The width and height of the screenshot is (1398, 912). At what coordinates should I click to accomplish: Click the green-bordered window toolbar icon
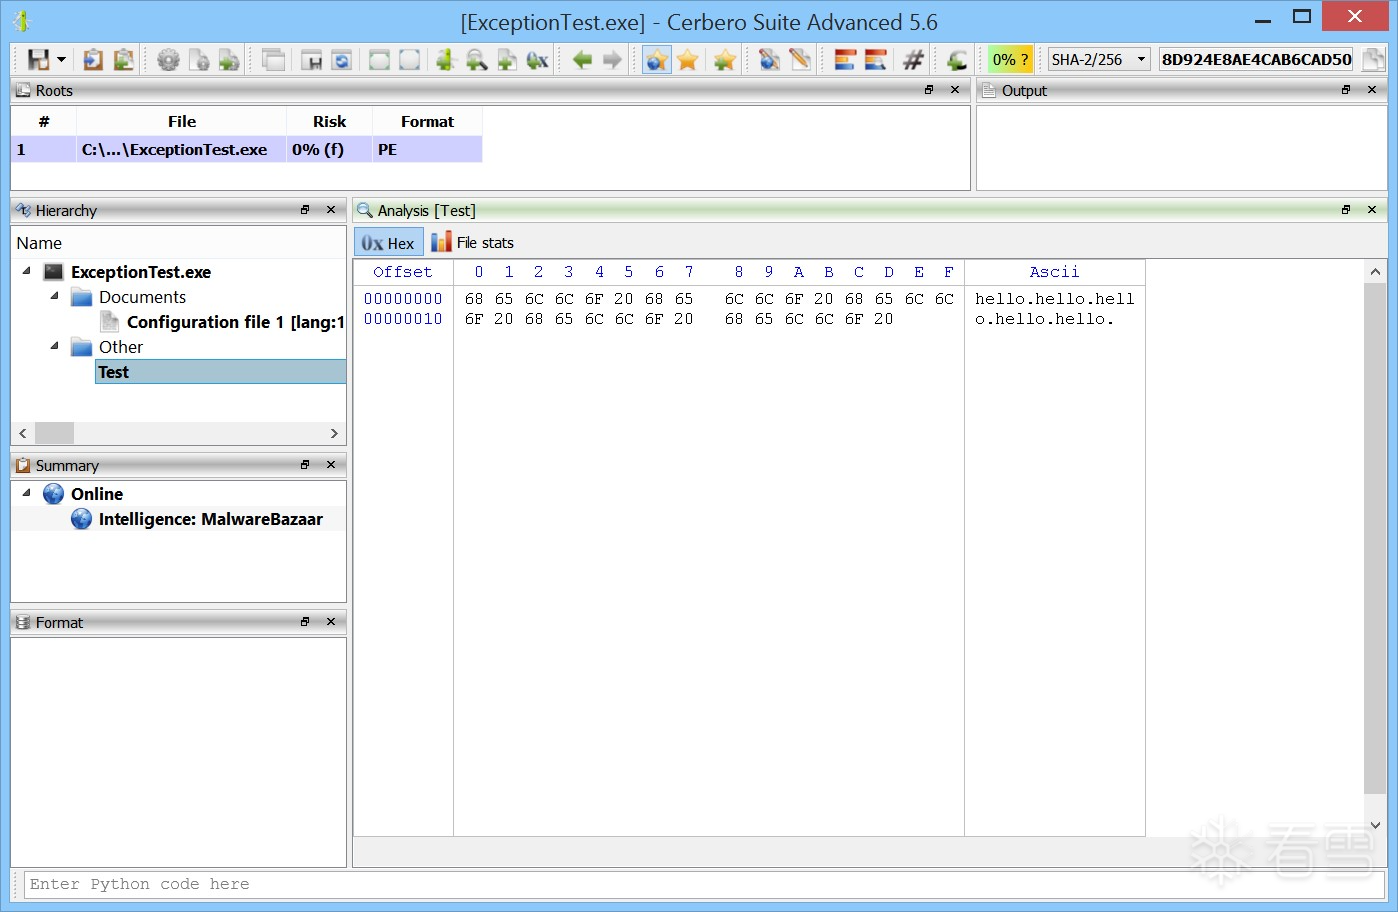[x=379, y=60]
